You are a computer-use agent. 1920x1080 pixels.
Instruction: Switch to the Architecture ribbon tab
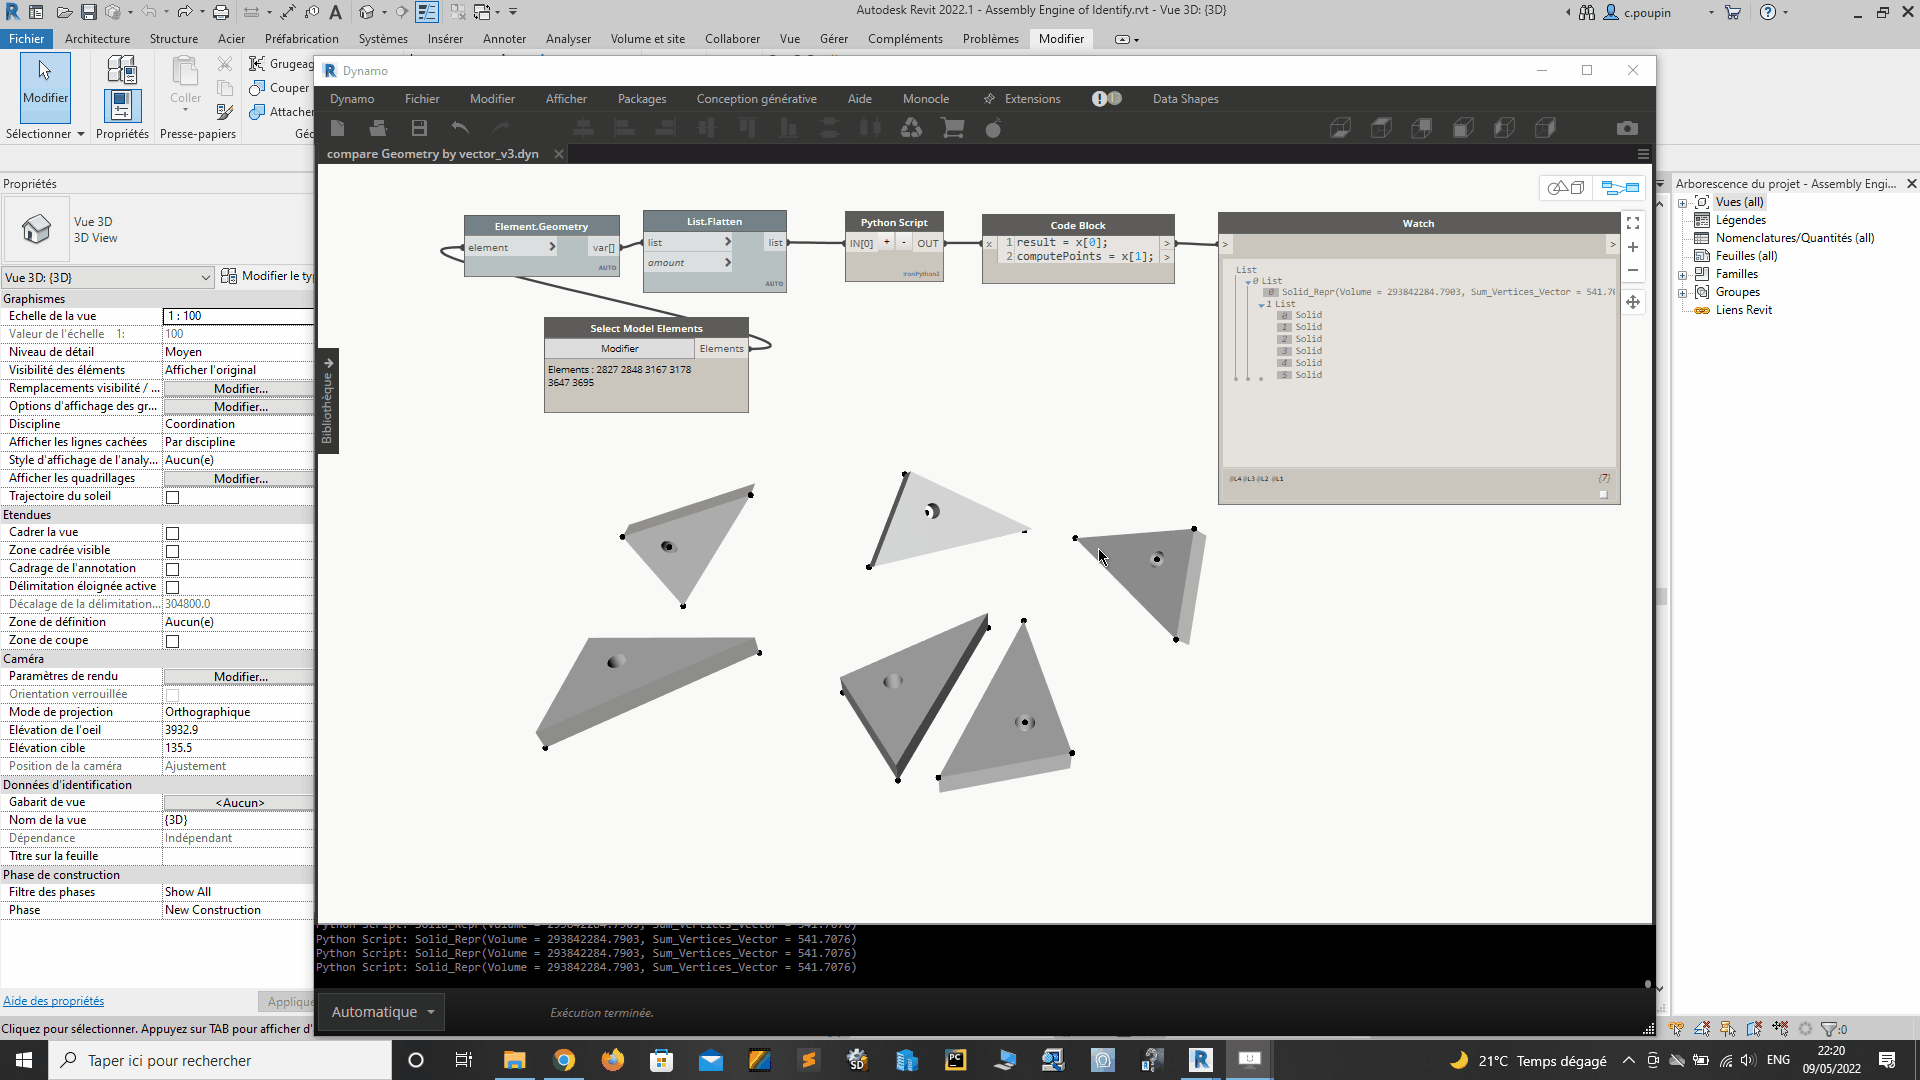point(97,39)
